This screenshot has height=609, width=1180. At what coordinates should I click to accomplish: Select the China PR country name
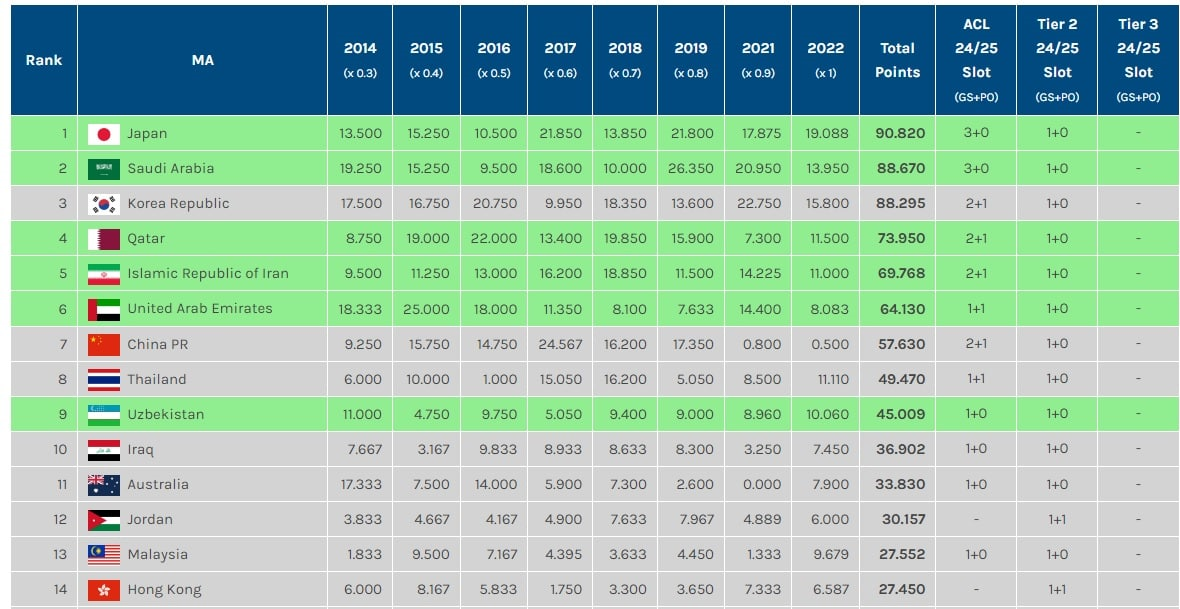(x=158, y=345)
